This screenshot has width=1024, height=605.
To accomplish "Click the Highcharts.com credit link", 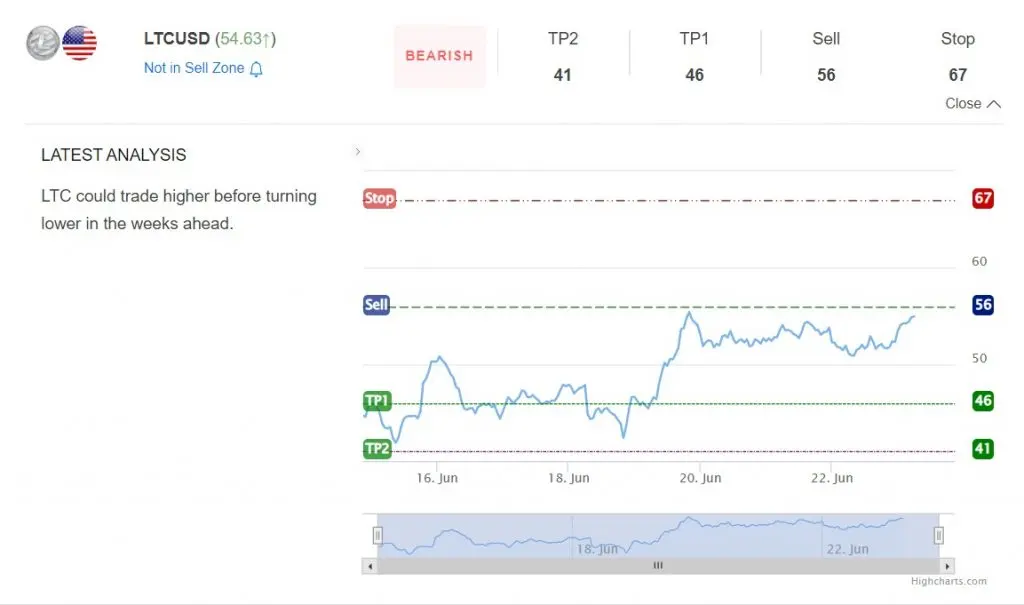I will point(949,581).
